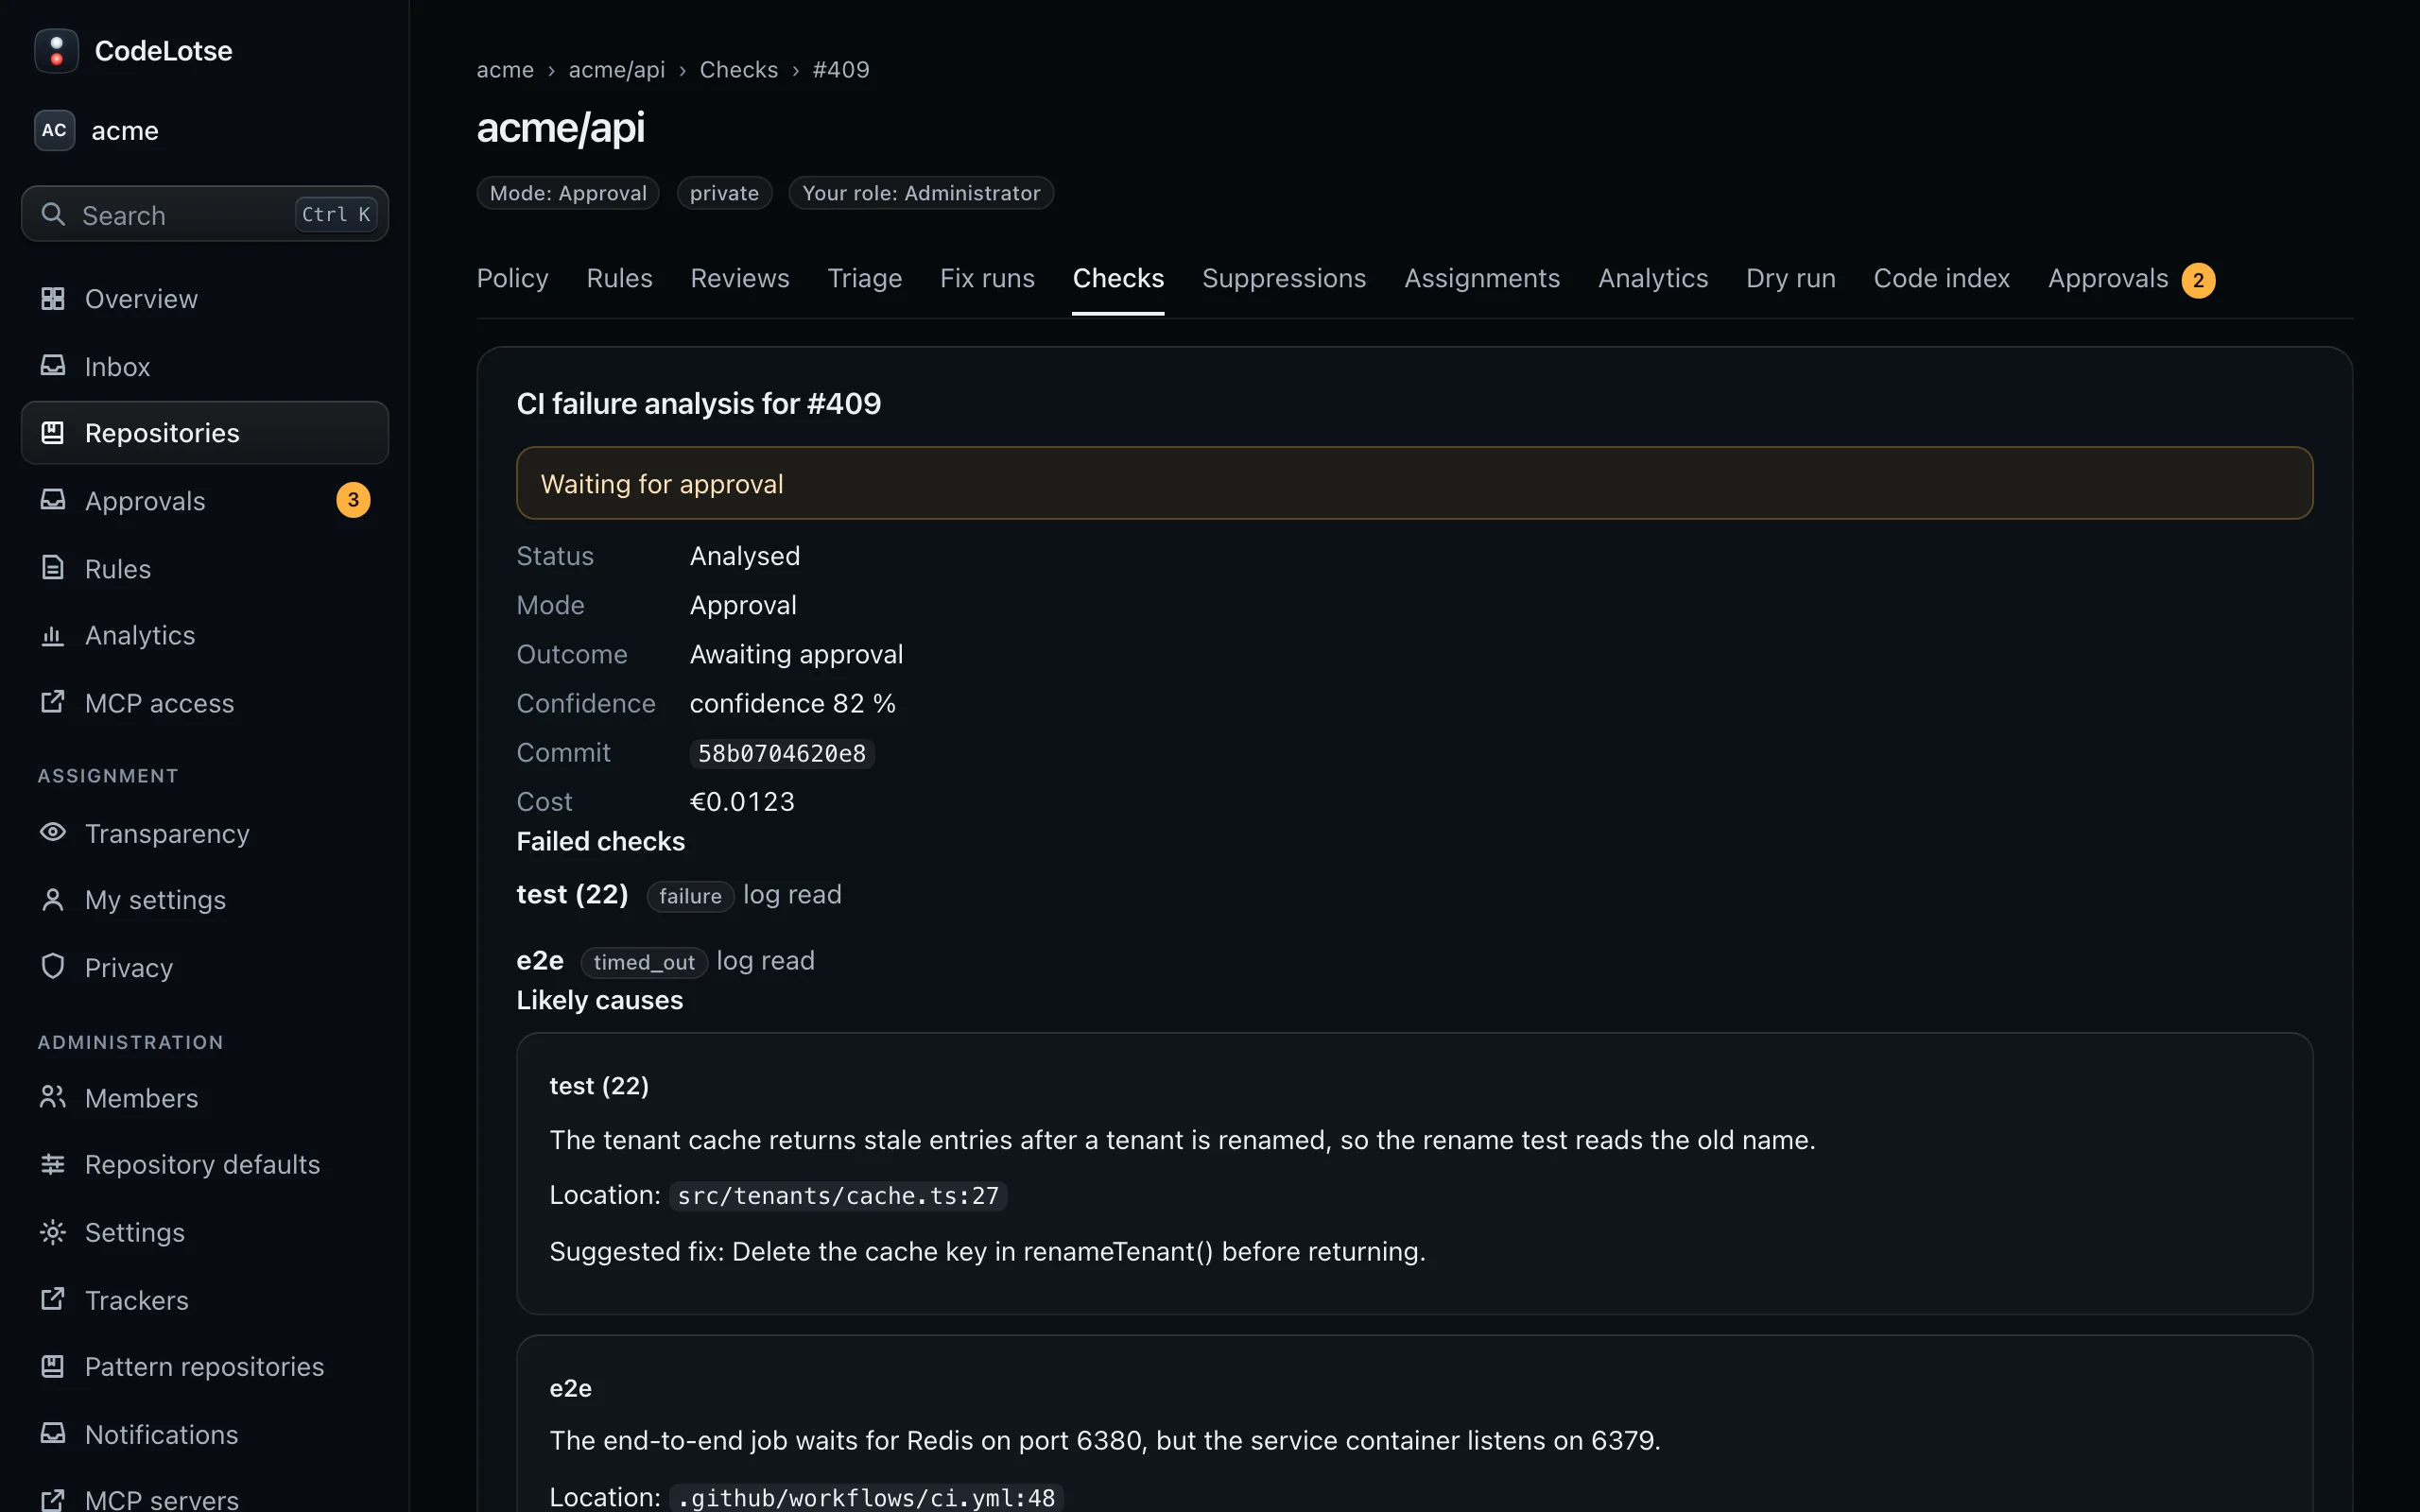
Task: Click the Members people icon
Action: point(53,1097)
